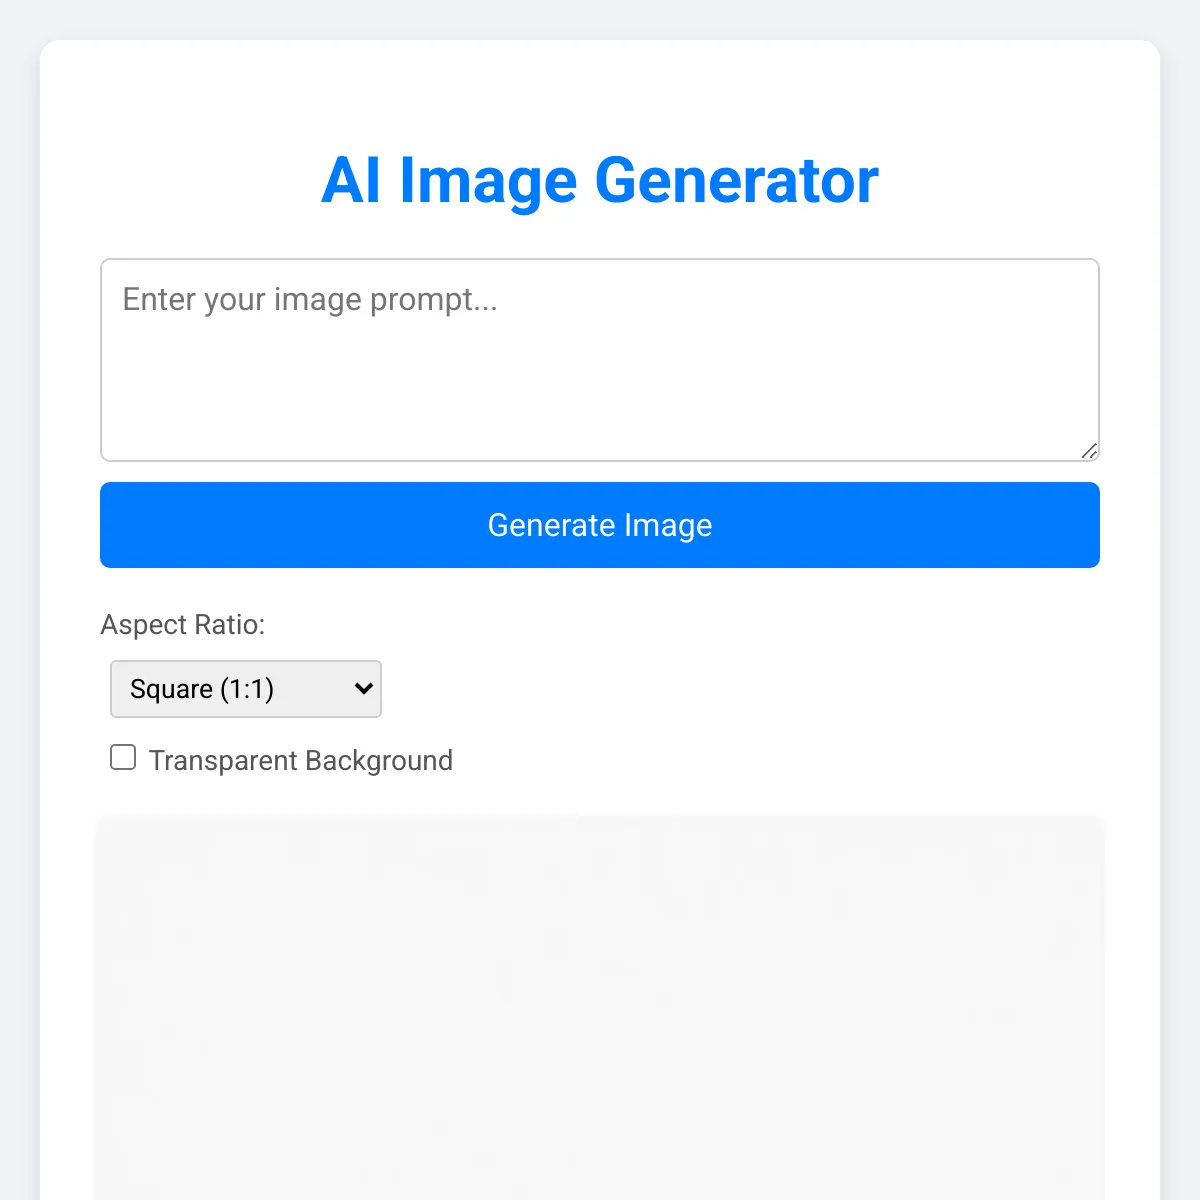This screenshot has height=1200, width=1200.
Task: Click the 'Aspect Ratio:' label
Action: coord(183,625)
